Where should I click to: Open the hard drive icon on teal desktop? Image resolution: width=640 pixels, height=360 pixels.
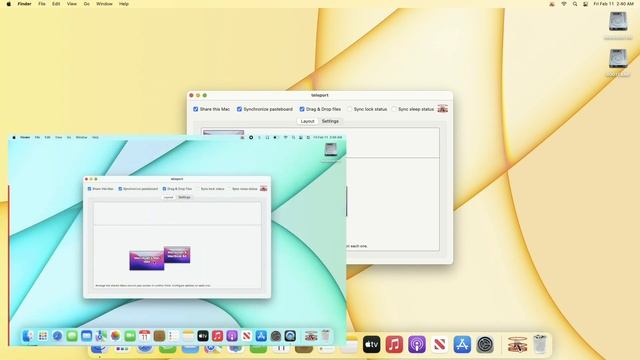pos(330,150)
